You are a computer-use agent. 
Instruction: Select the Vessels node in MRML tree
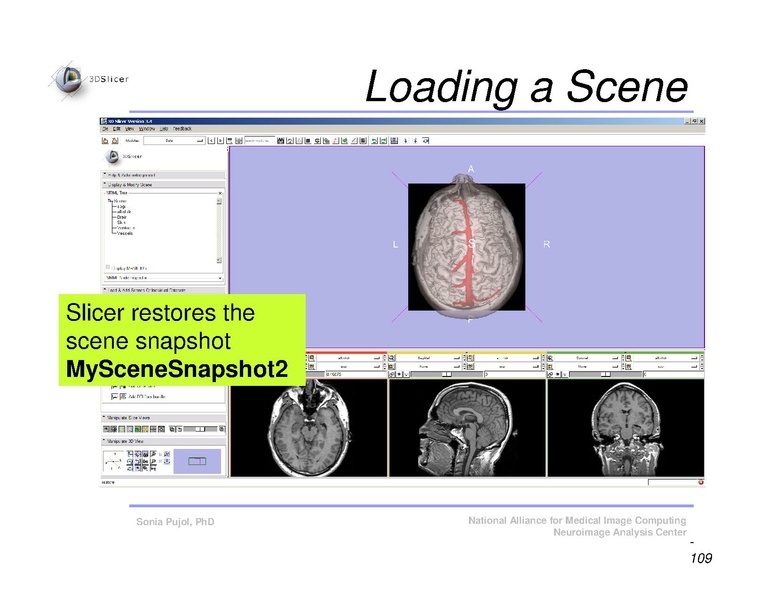125,233
